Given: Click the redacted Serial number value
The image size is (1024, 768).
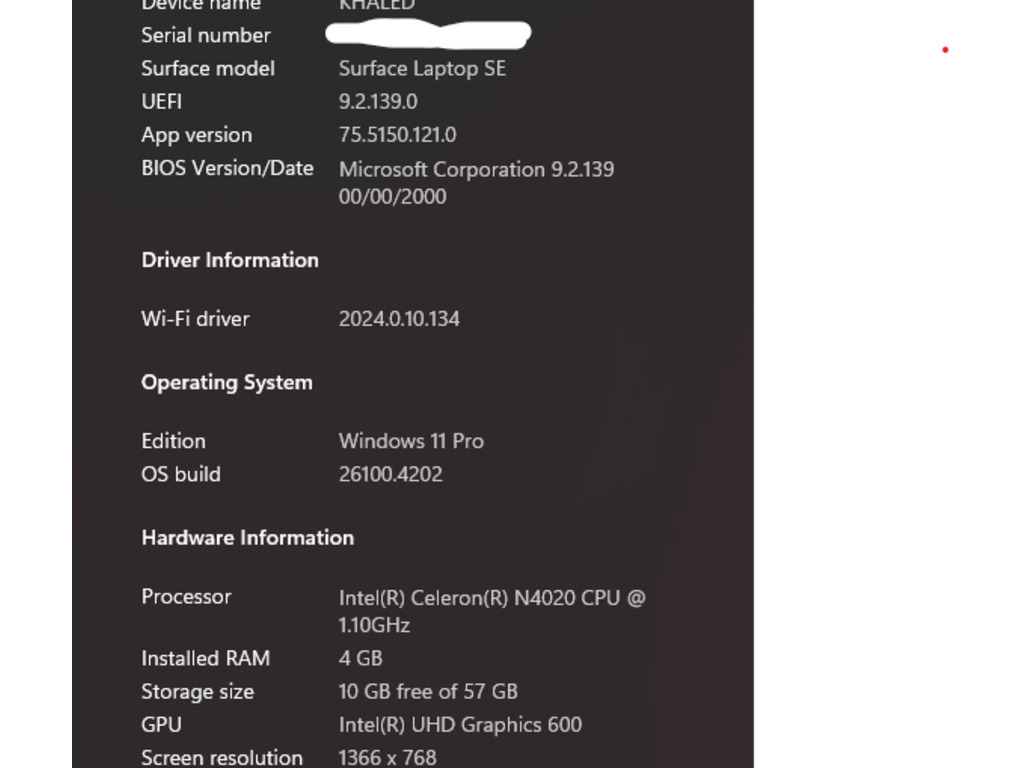Looking at the screenshot, I should point(428,34).
